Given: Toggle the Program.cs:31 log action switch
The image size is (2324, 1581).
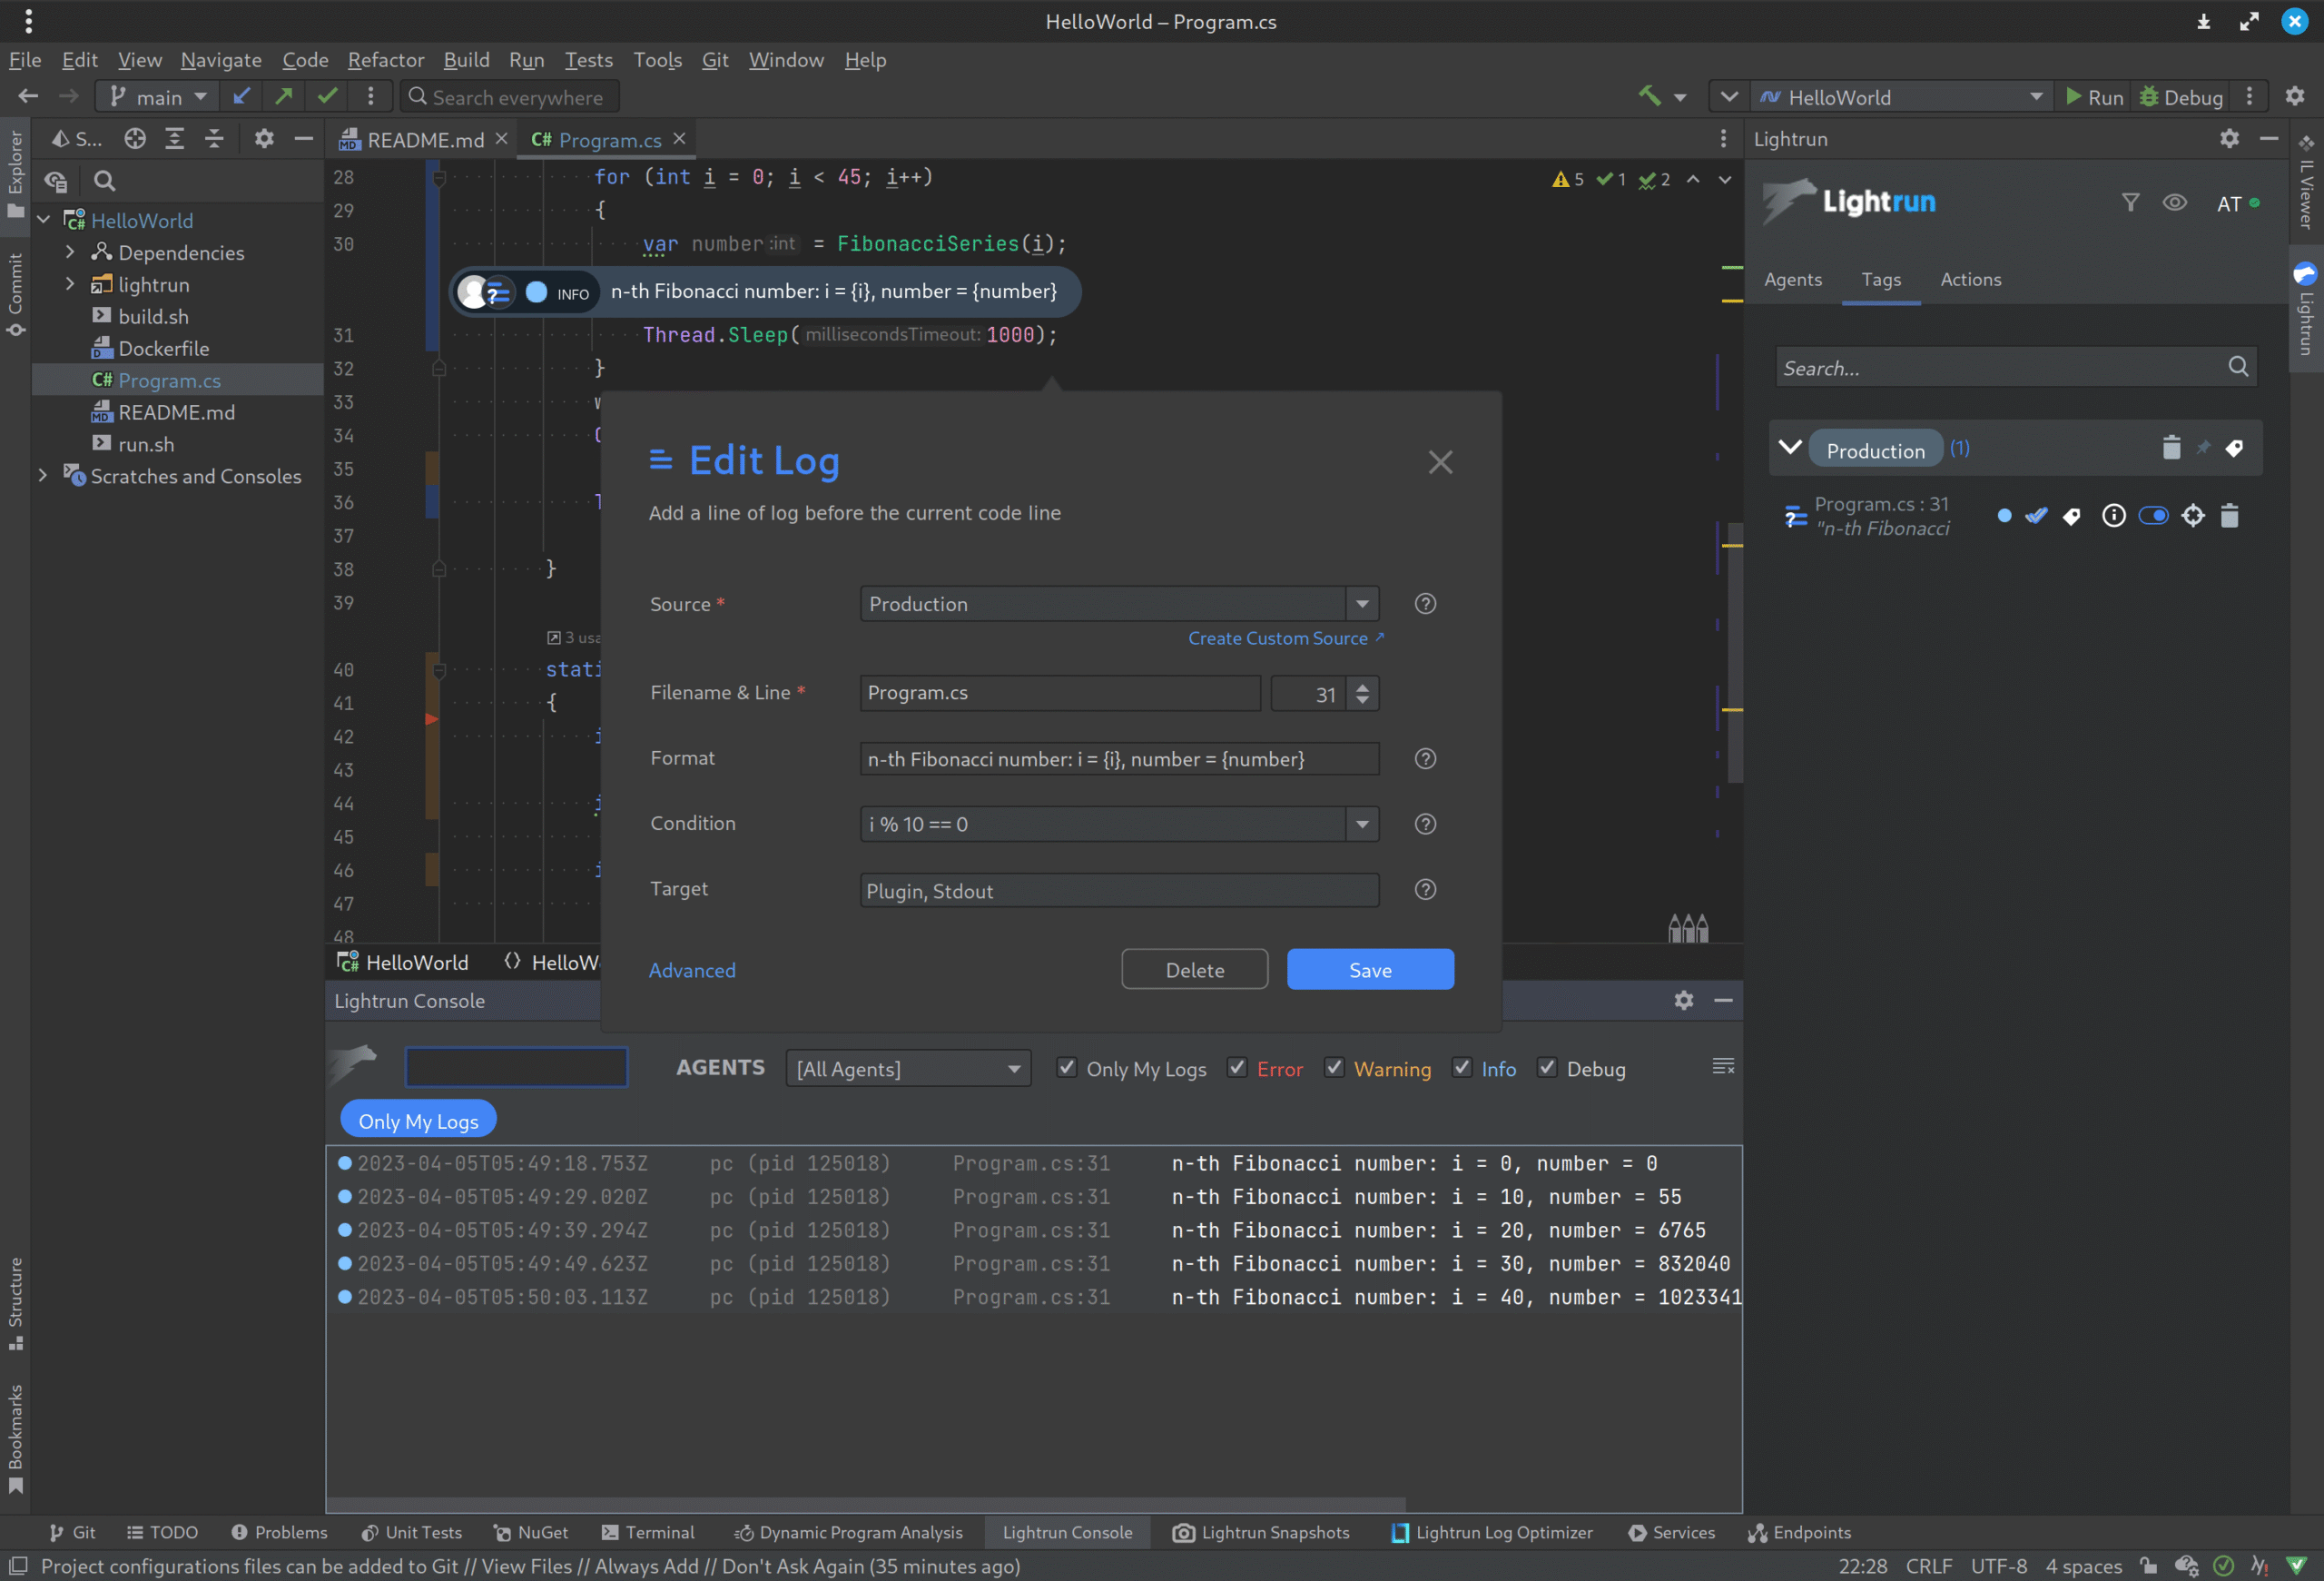Looking at the screenshot, I should point(2153,516).
